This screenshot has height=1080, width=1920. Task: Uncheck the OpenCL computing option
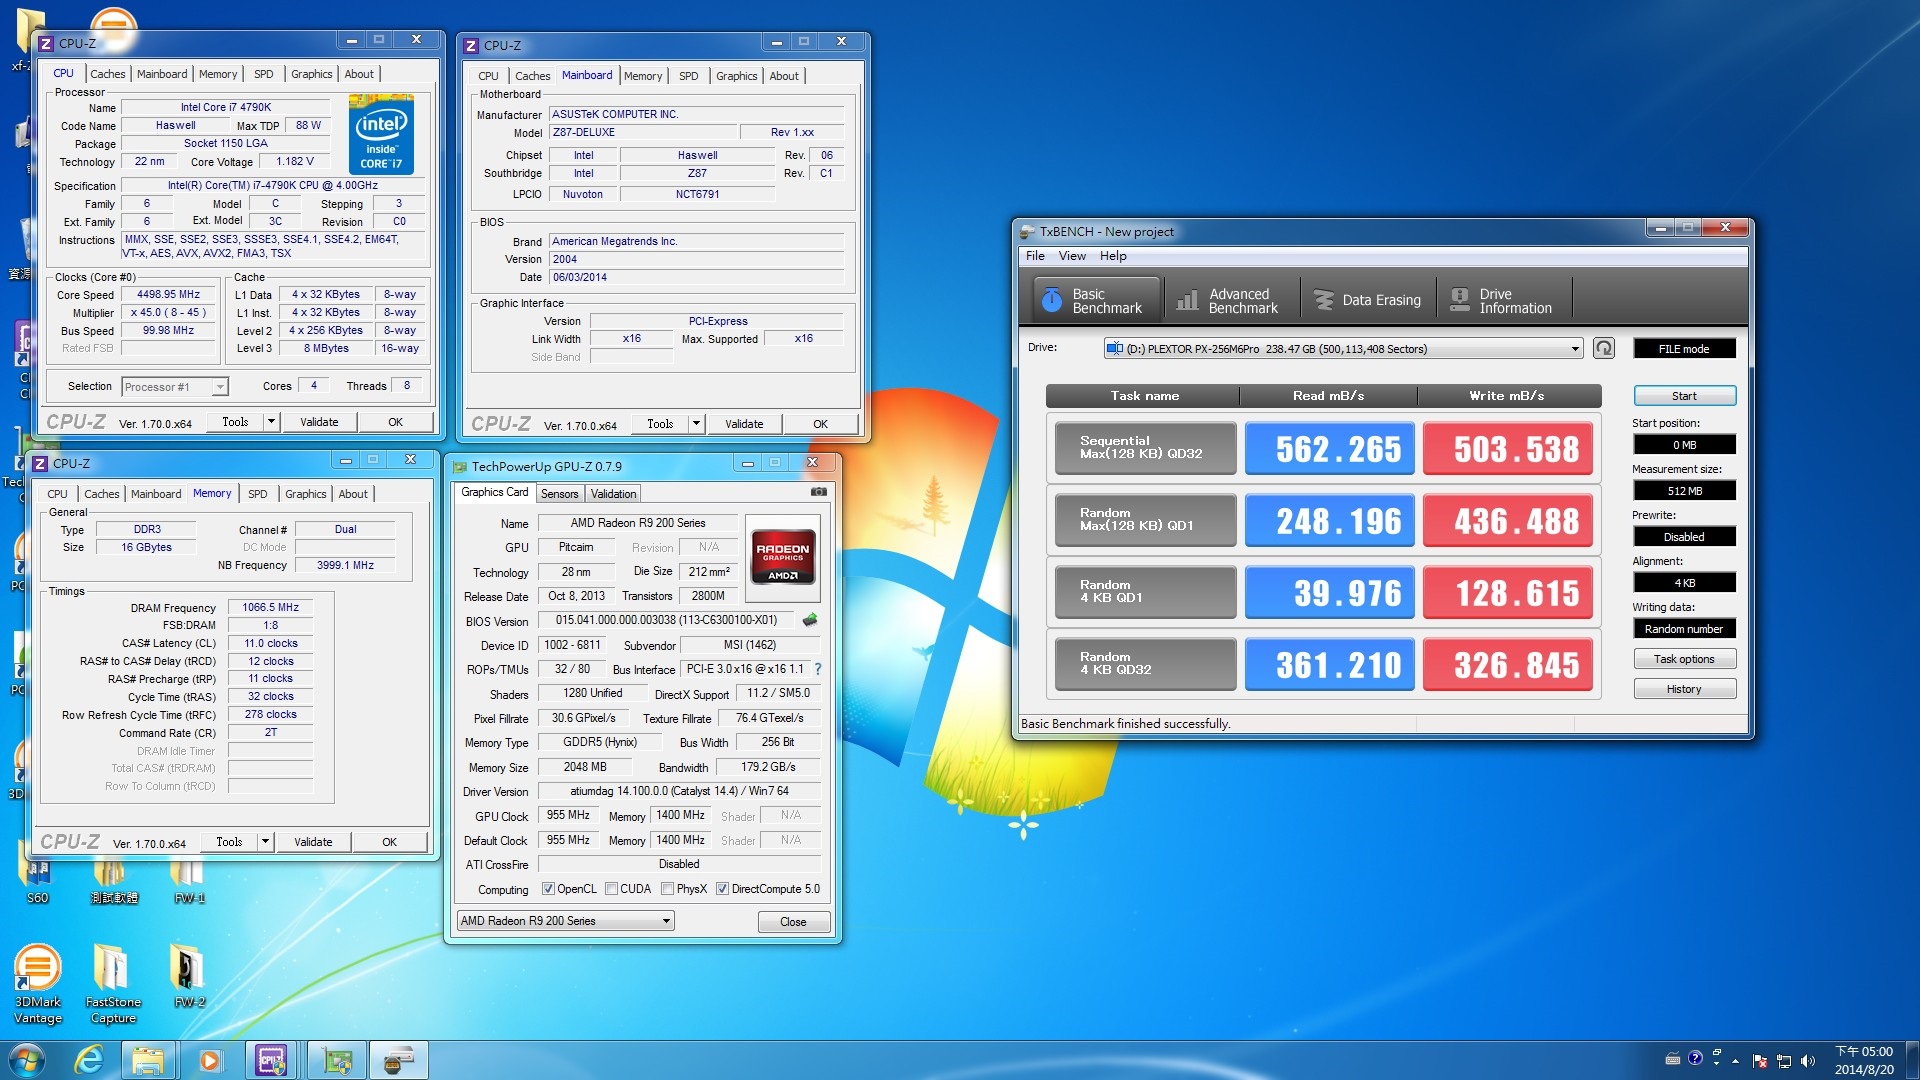click(x=549, y=888)
